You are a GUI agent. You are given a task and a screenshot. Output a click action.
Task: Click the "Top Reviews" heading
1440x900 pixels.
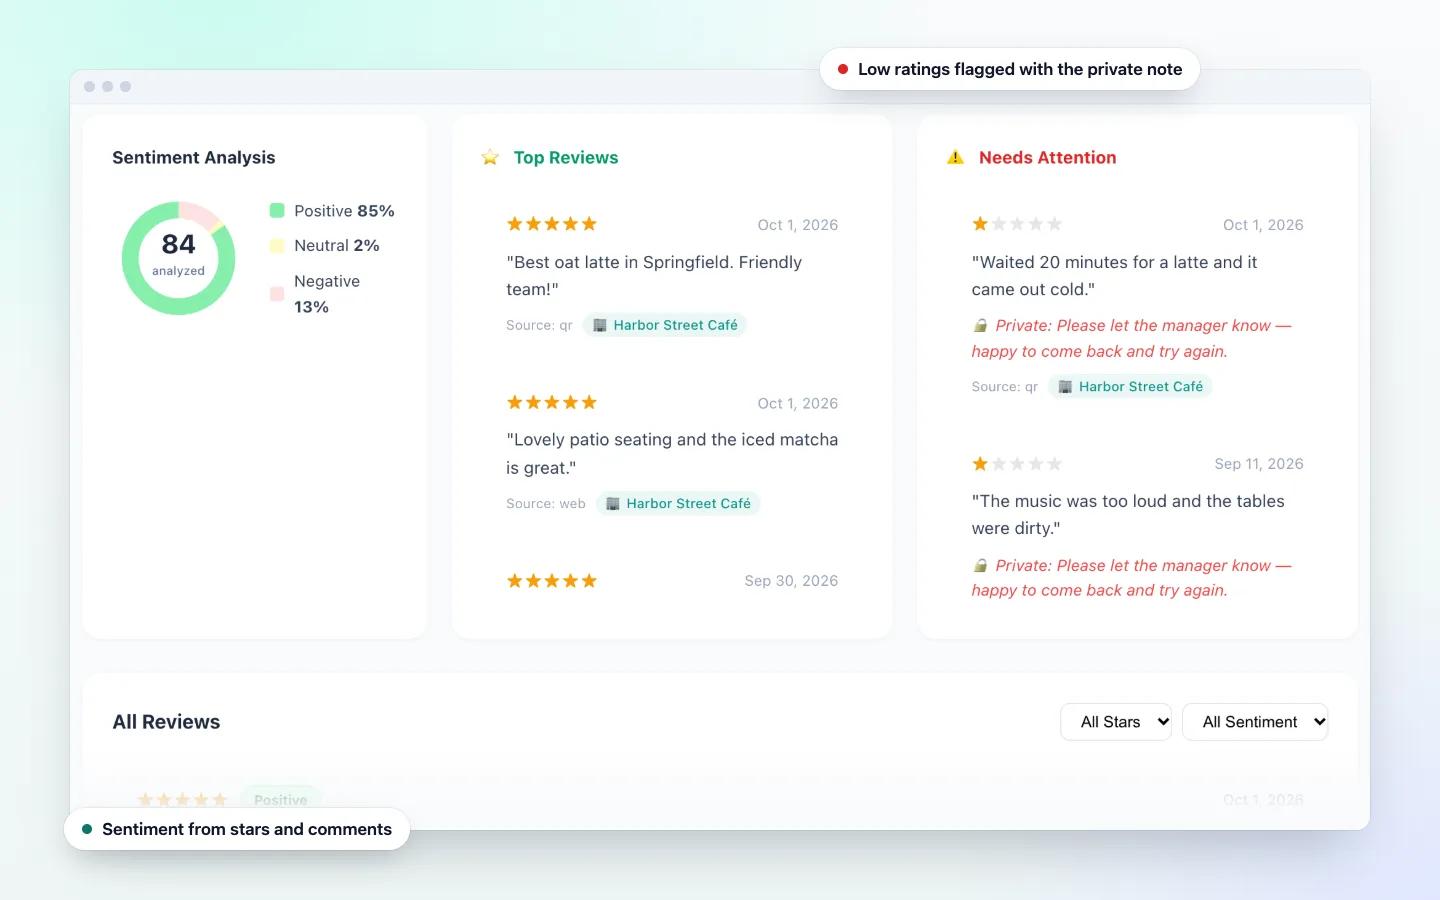(566, 158)
